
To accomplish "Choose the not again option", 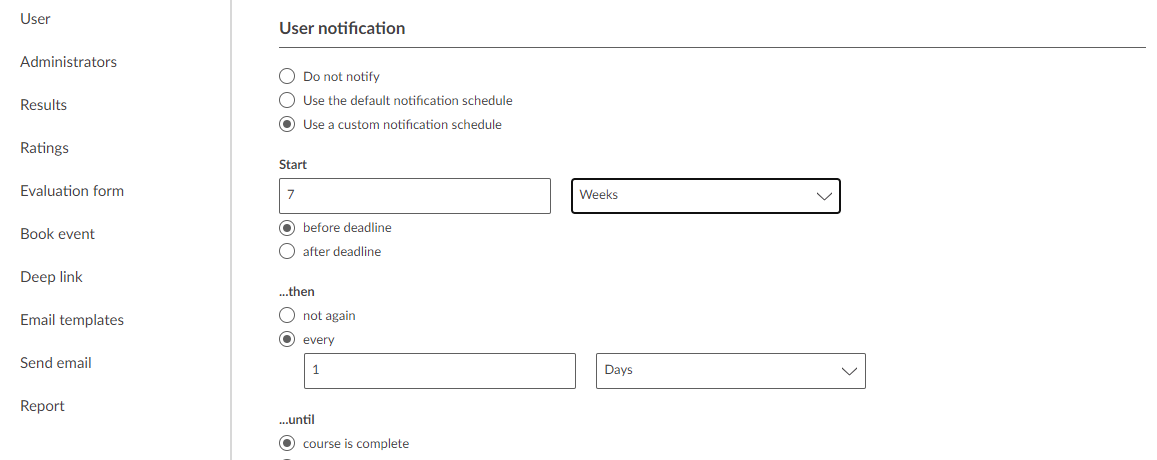I will coord(287,315).
